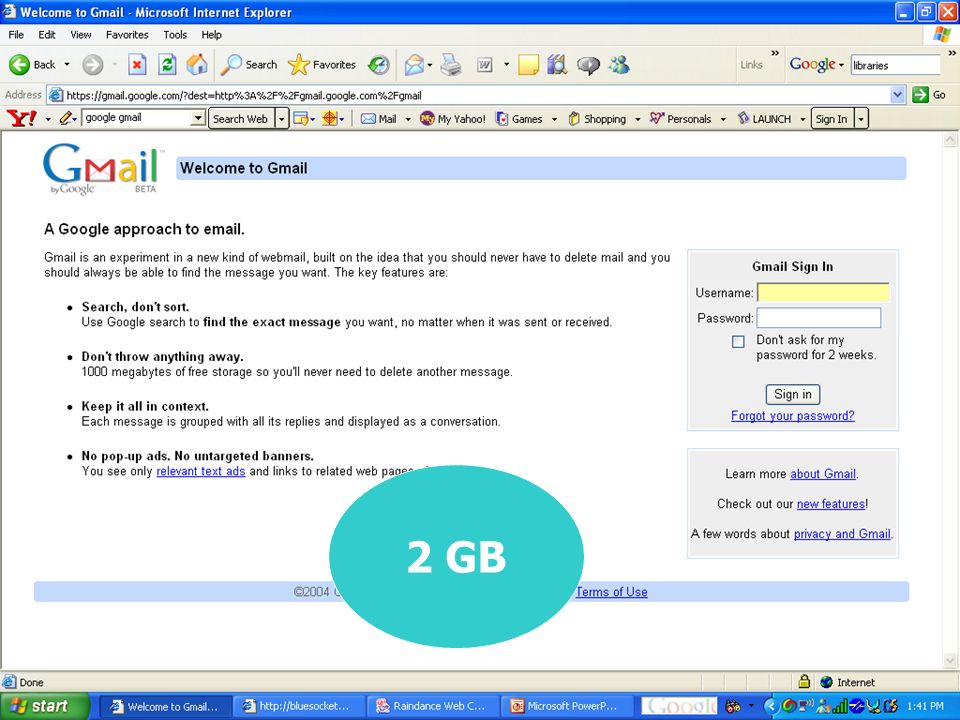
Task: Open Personals on the Yahoo toolbar
Action: 680,119
